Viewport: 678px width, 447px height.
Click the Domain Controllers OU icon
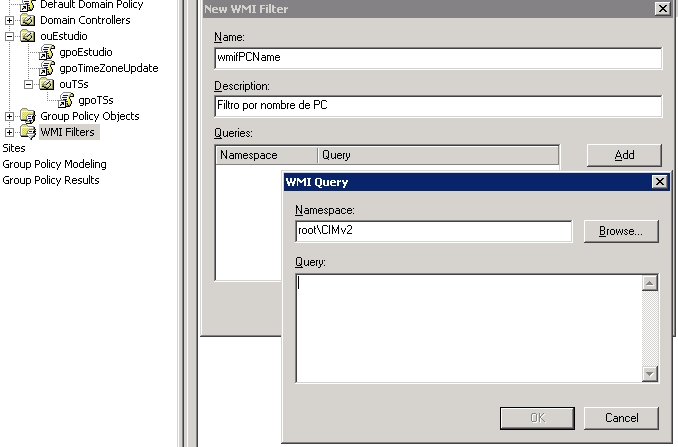(x=28, y=20)
